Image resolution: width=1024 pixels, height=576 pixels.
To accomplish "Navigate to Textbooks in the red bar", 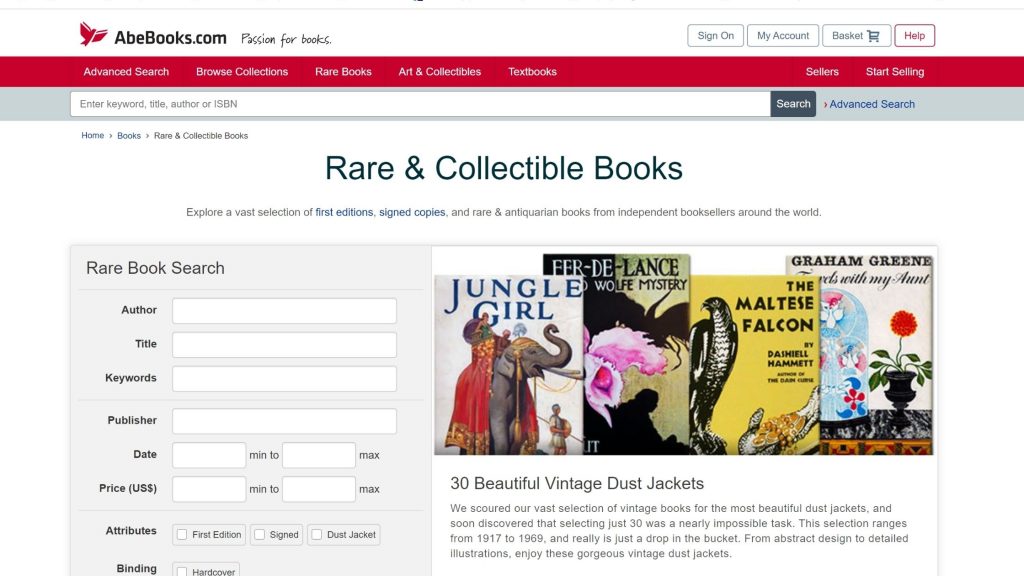I will tap(532, 72).
